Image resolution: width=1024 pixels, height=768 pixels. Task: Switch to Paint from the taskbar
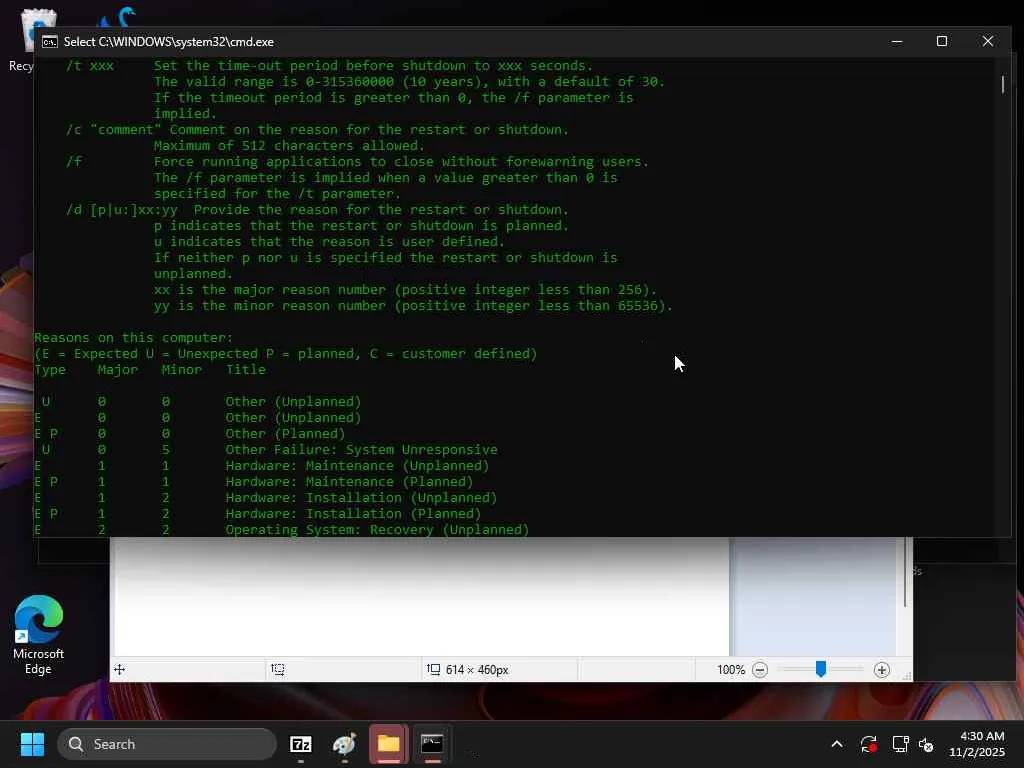click(x=344, y=744)
